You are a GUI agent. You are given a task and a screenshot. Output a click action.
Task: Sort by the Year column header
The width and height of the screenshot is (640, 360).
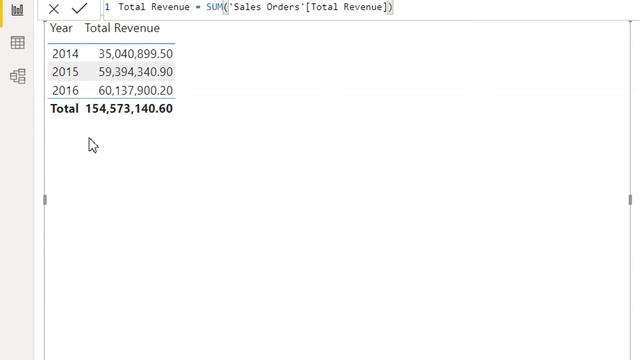click(61, 28)
